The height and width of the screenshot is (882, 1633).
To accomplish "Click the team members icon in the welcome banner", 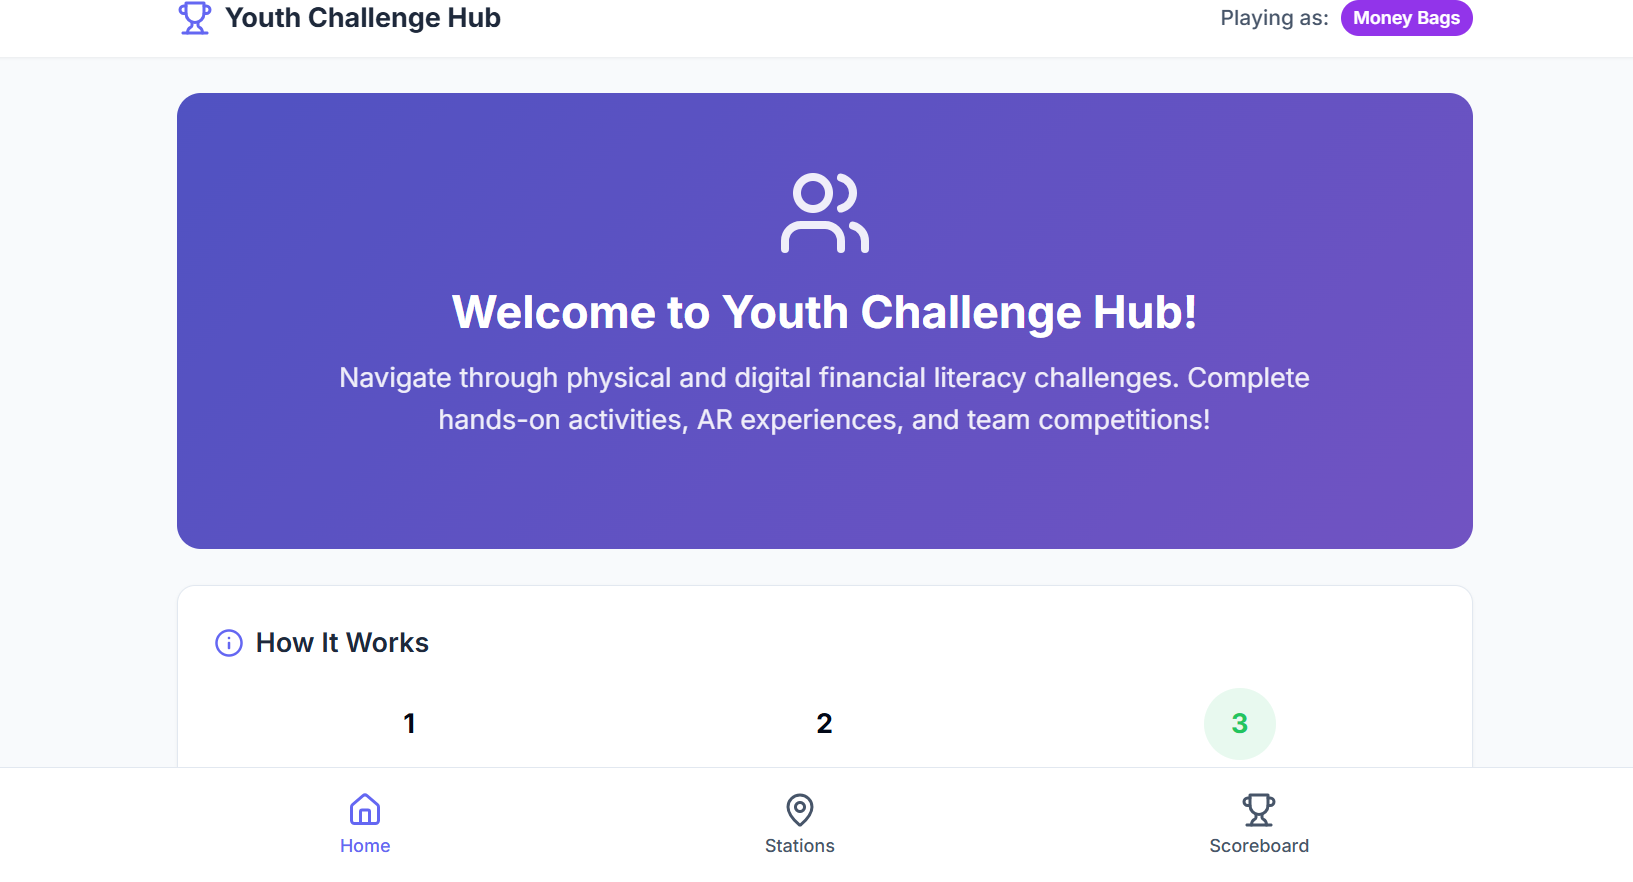I will [824, 213].
